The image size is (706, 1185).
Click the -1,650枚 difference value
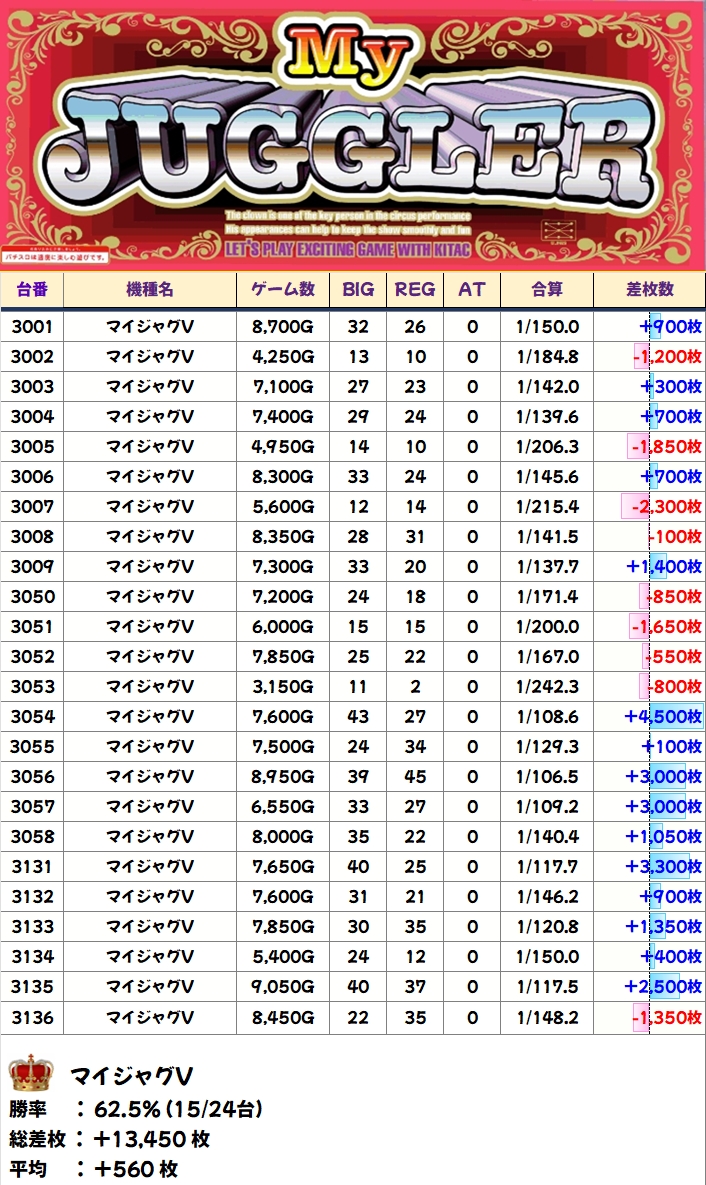click(667, 627)
